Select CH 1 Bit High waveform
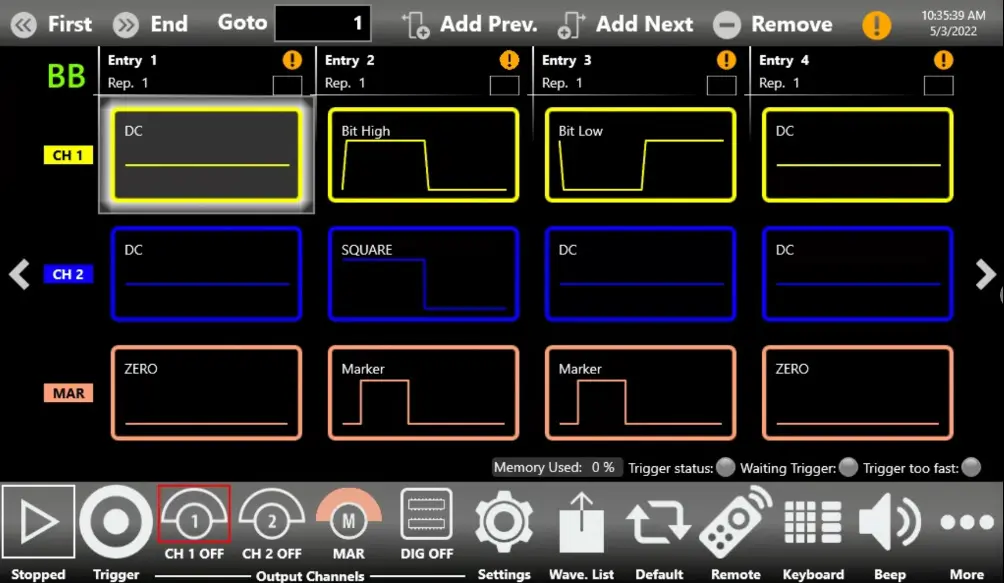Image resolution: width=1004 pixels, height=583 pixels. click(x=423, y=155)
